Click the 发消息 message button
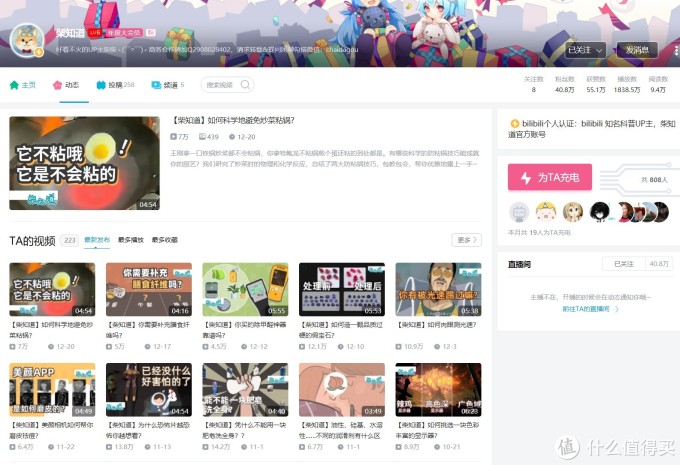The width and height of the screenshot is (680, 465). (637, 50)
